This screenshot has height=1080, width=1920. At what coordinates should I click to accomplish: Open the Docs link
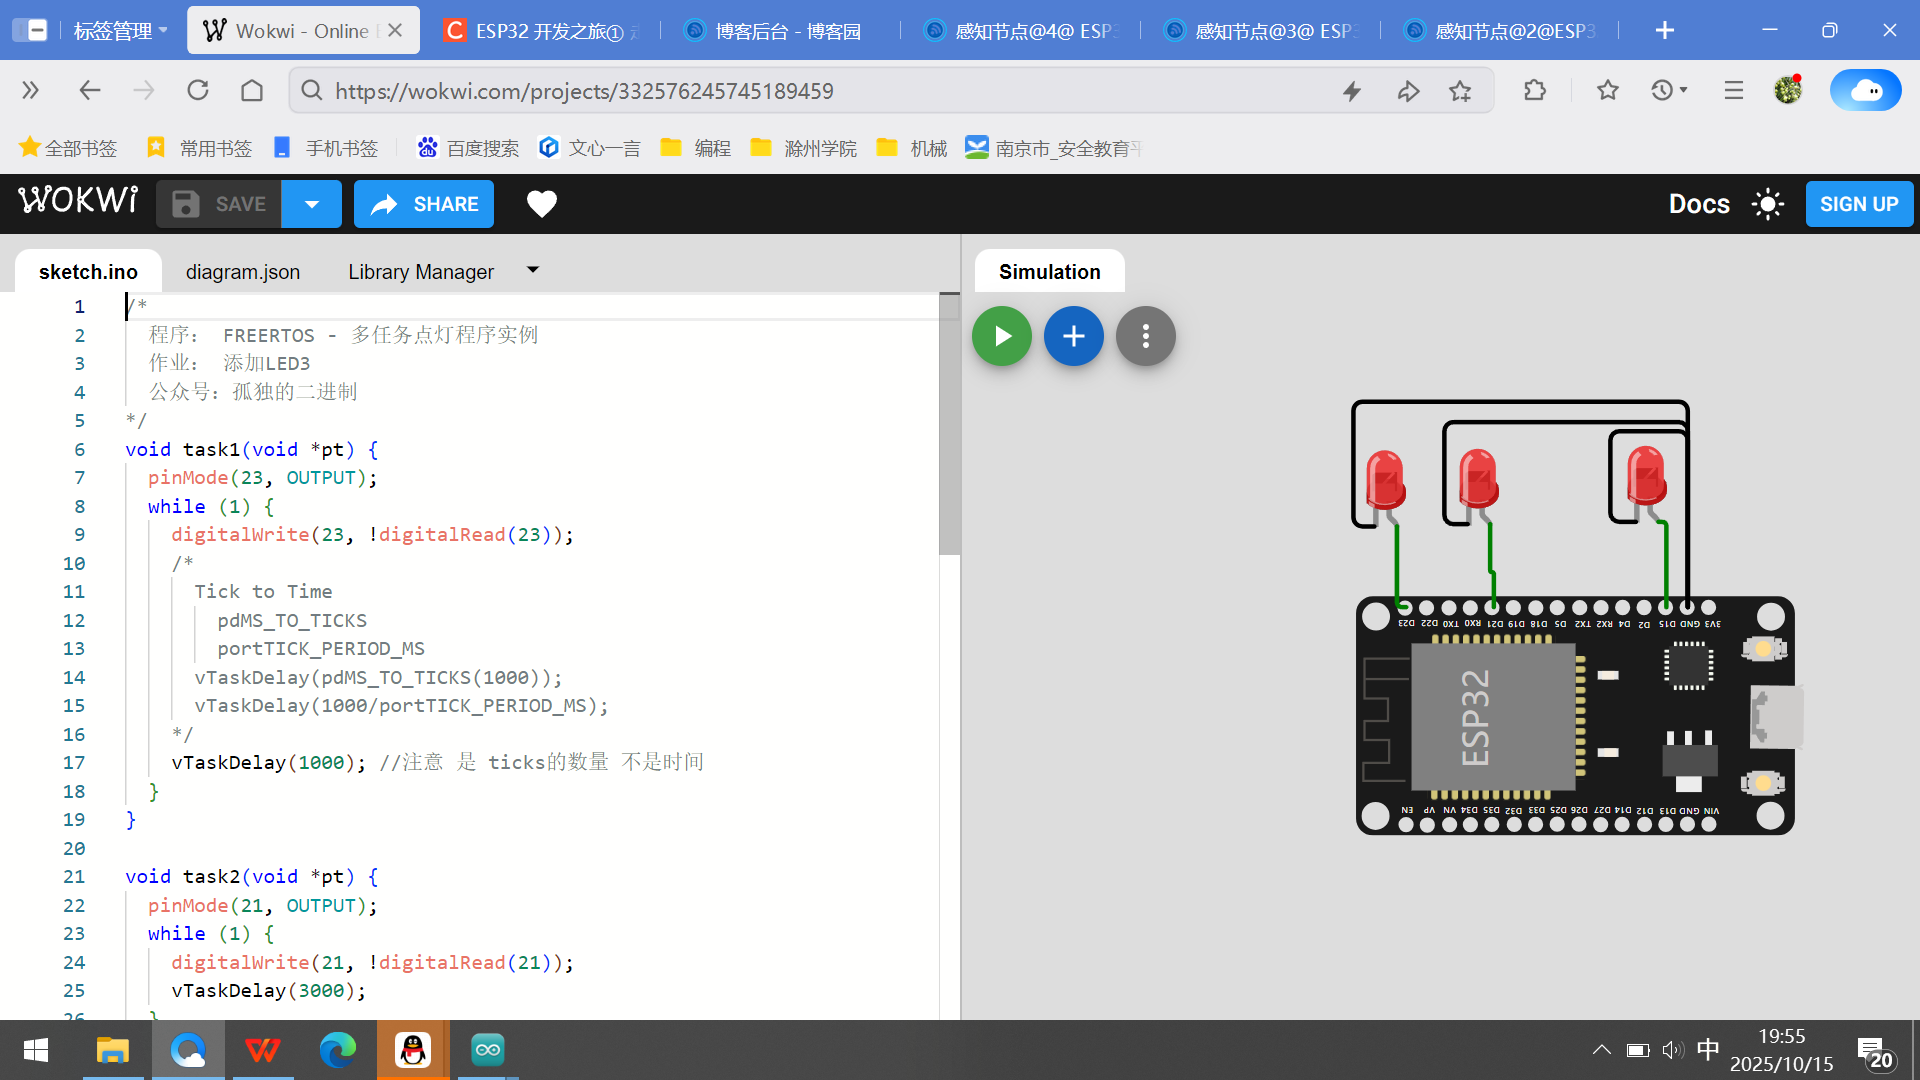(x=1699, y=204)
